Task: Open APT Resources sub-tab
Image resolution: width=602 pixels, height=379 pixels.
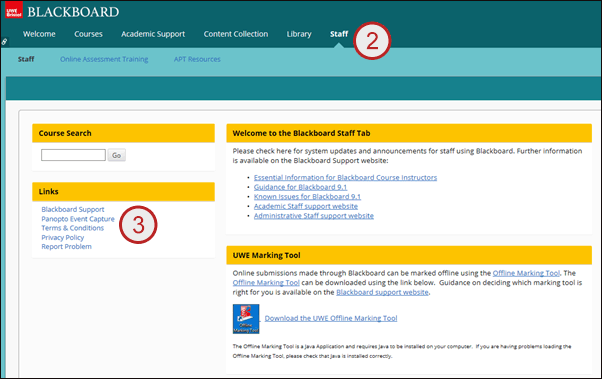Action: [x=197, y=59]
